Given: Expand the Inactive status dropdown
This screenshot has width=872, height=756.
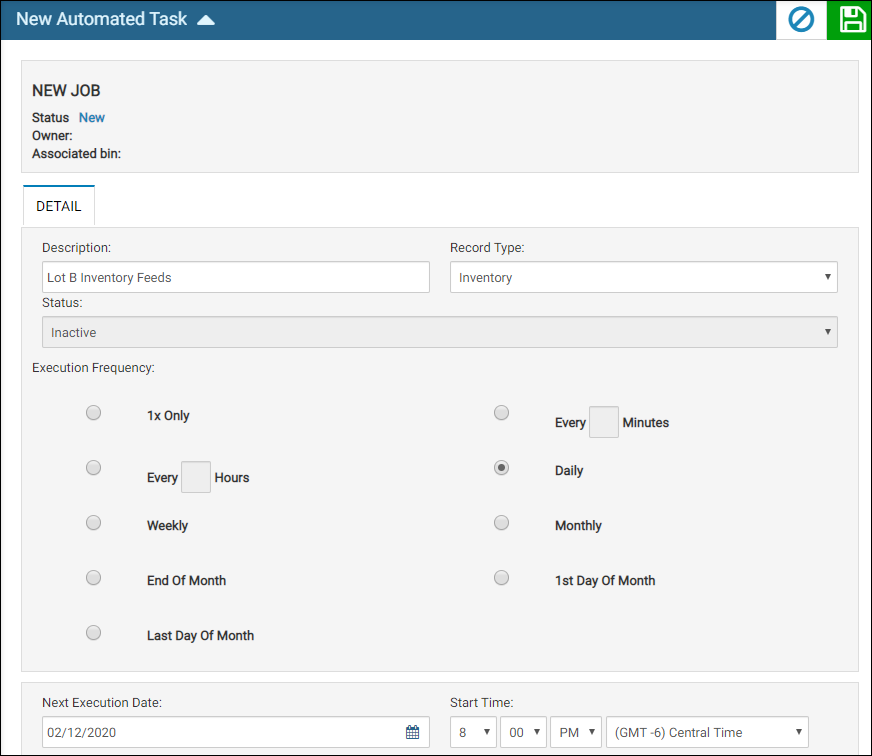Looking at the screenshot, I should pos(439,332).
